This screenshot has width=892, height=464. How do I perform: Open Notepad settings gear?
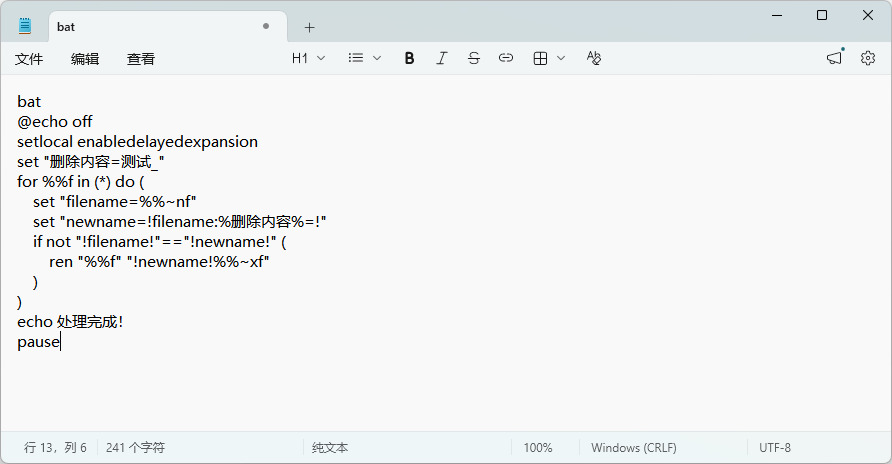(x=868, y=58)
